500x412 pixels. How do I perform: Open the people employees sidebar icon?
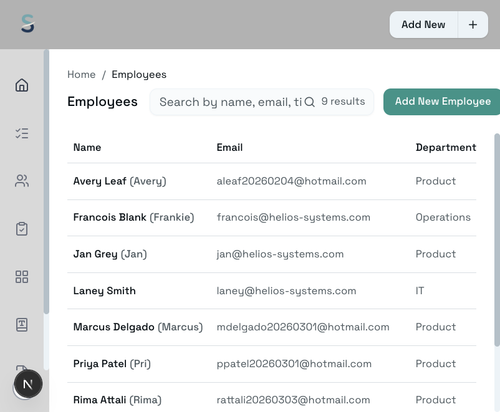tap(22, 181)
